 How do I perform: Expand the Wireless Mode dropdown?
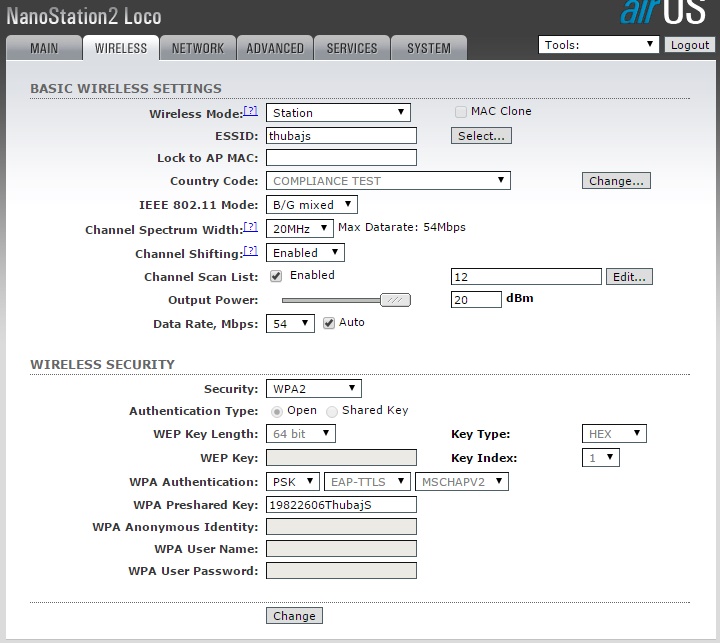338,113
